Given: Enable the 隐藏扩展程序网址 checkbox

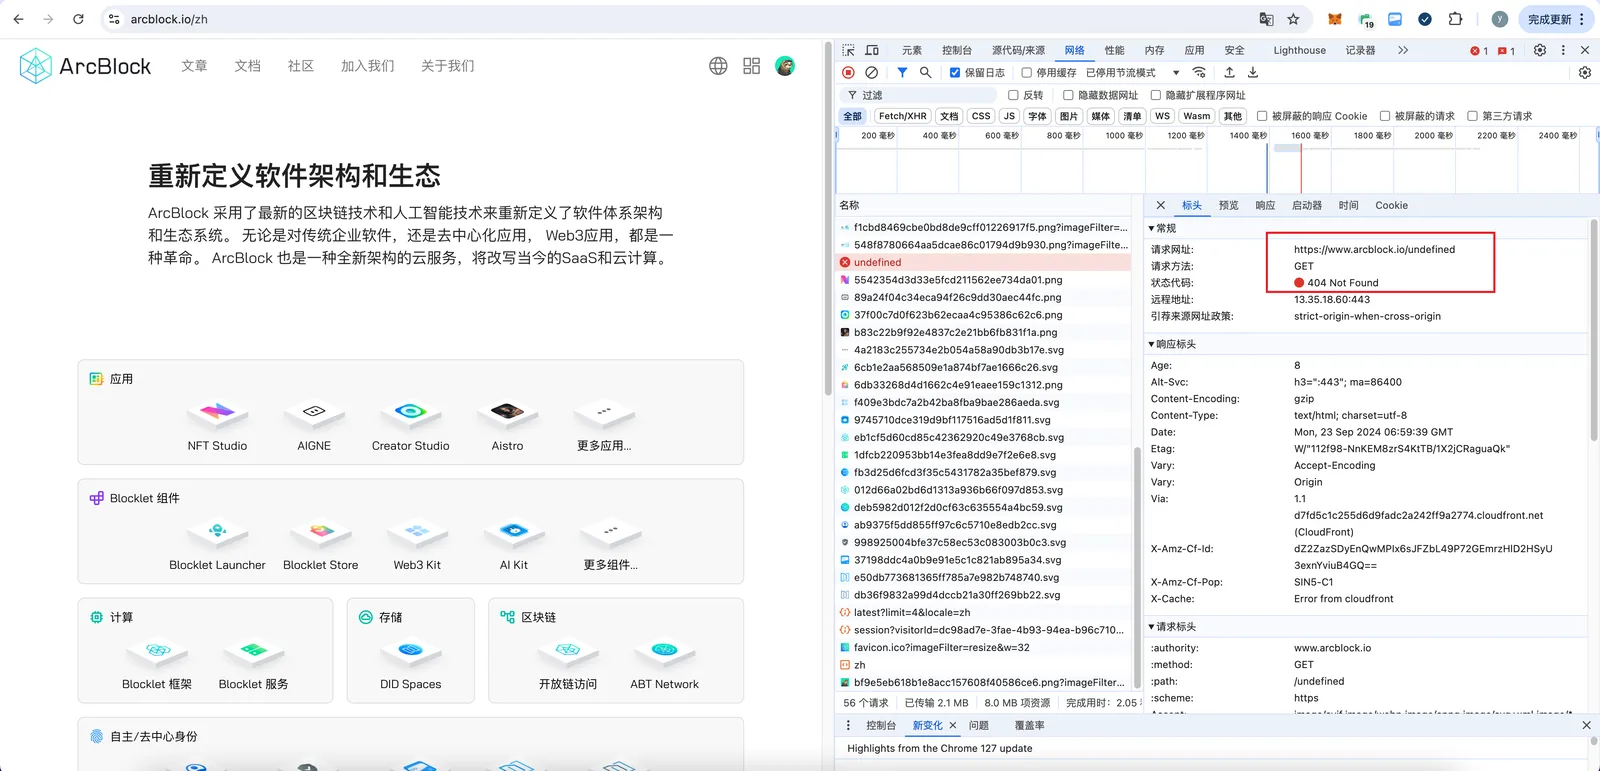Looking at the screenshot, I should [x=1156, y=95].
